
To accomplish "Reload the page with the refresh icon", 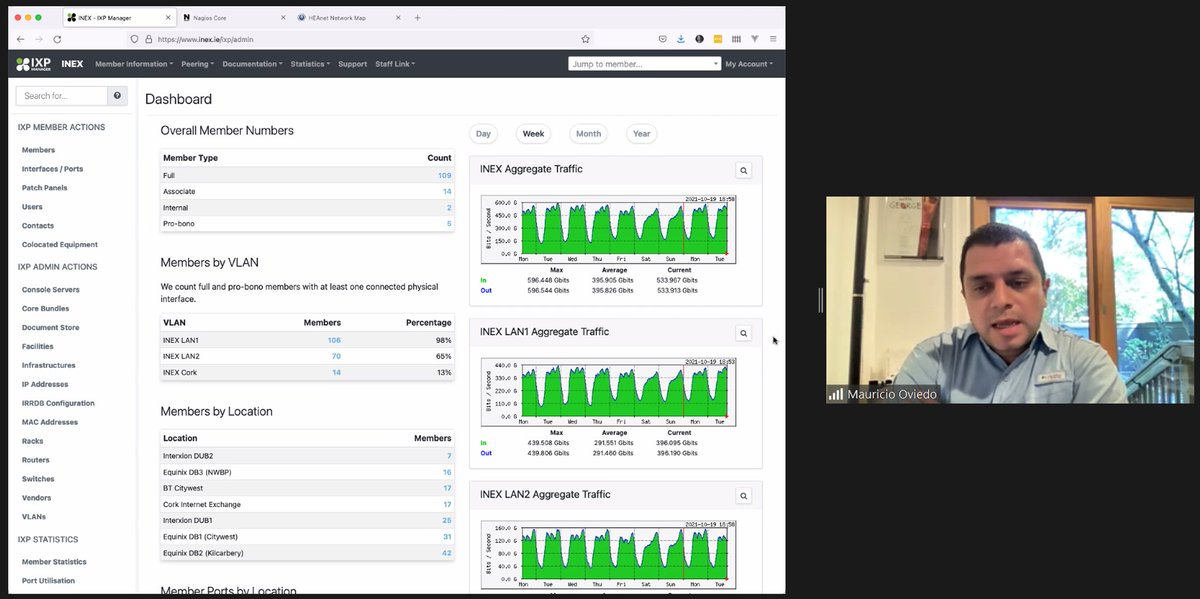I will click(x=57, y=39).
